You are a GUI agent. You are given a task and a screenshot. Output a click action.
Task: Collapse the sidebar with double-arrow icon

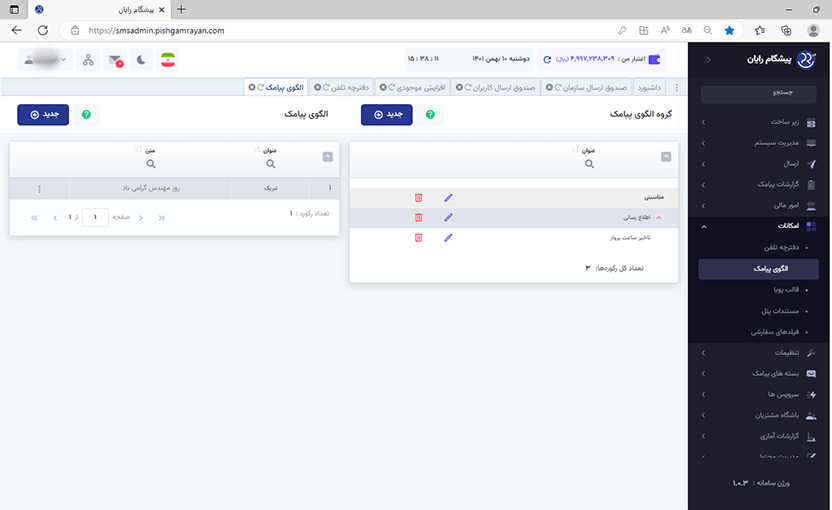pos(707,60)
